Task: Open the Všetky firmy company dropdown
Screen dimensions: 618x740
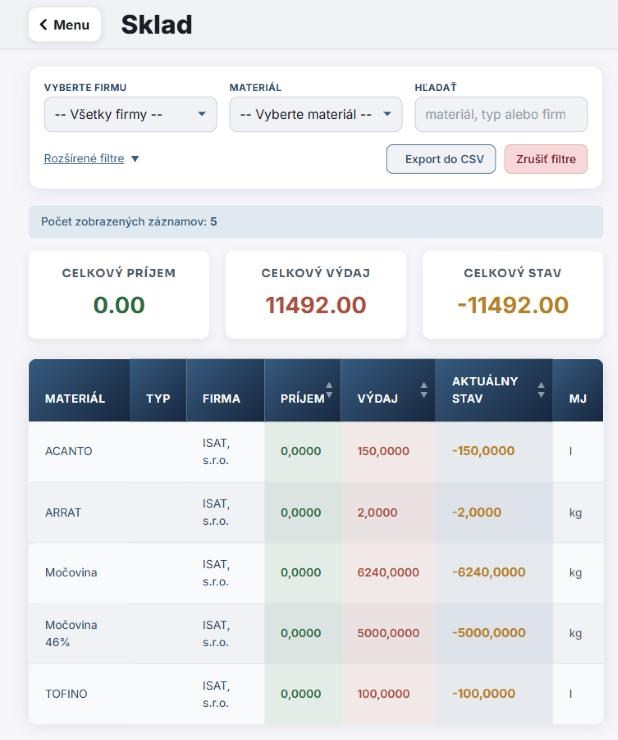Action: click(130, 114)
